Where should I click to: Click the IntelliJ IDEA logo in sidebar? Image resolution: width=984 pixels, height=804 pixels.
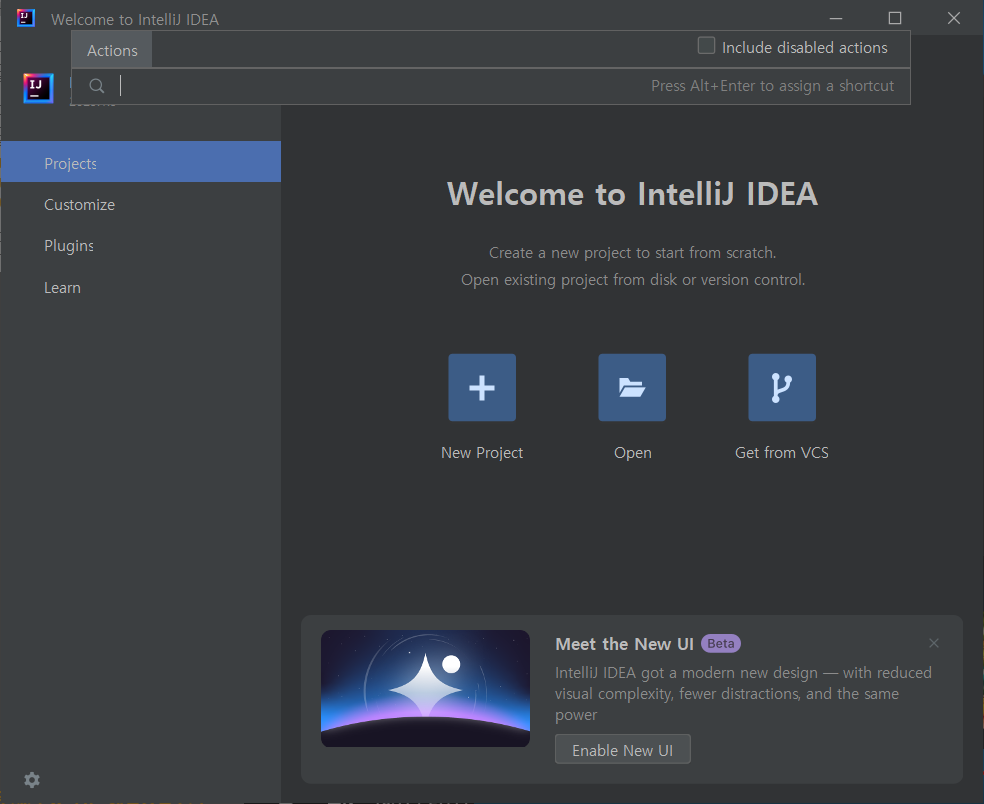coord(38,88)
